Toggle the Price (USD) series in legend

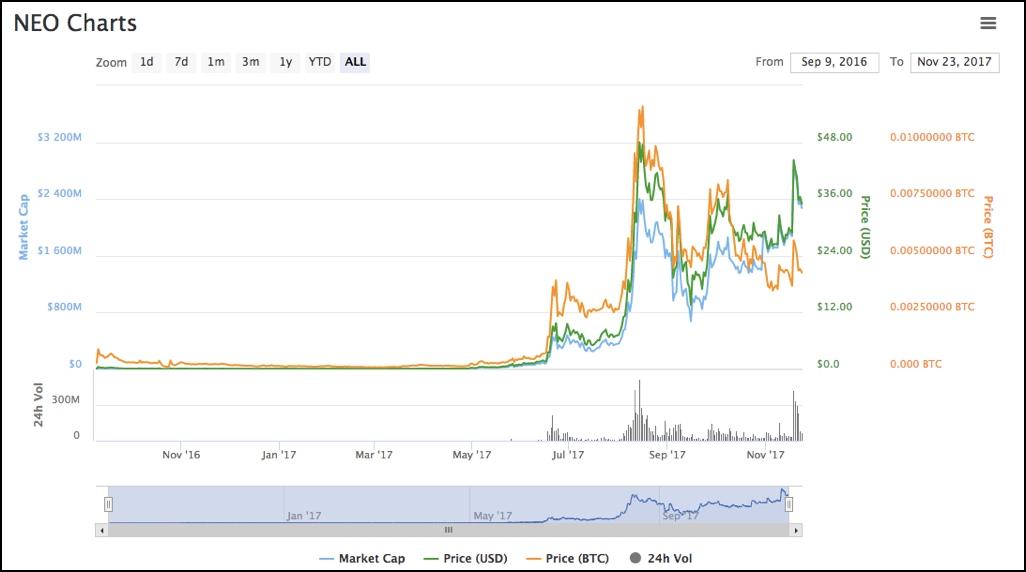(x=465, y=558)
